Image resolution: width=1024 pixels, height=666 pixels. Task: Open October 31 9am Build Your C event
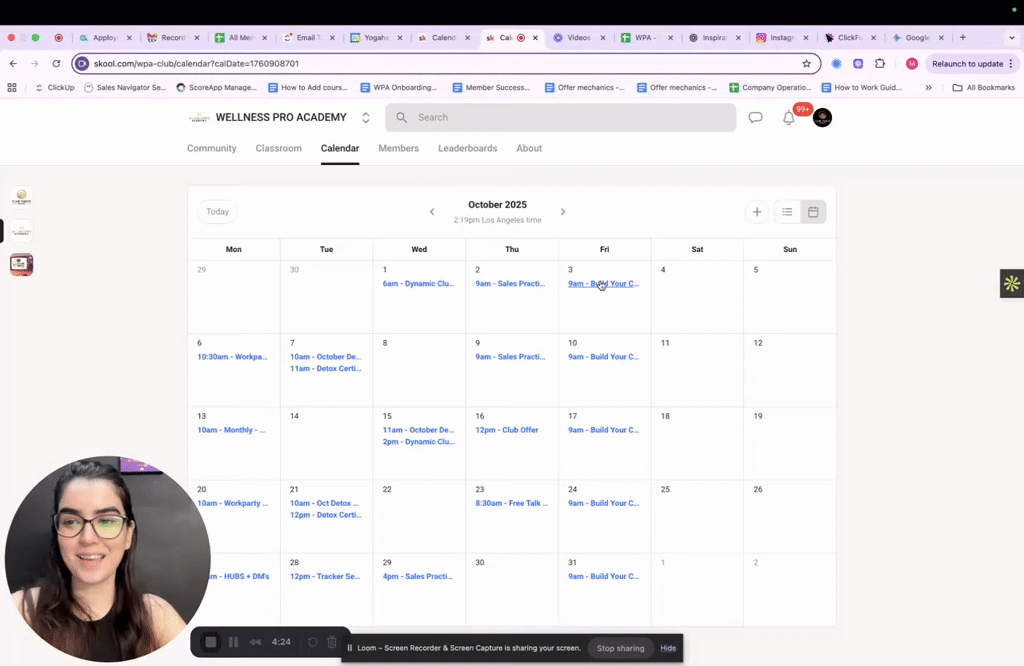(x=603, y=576)
